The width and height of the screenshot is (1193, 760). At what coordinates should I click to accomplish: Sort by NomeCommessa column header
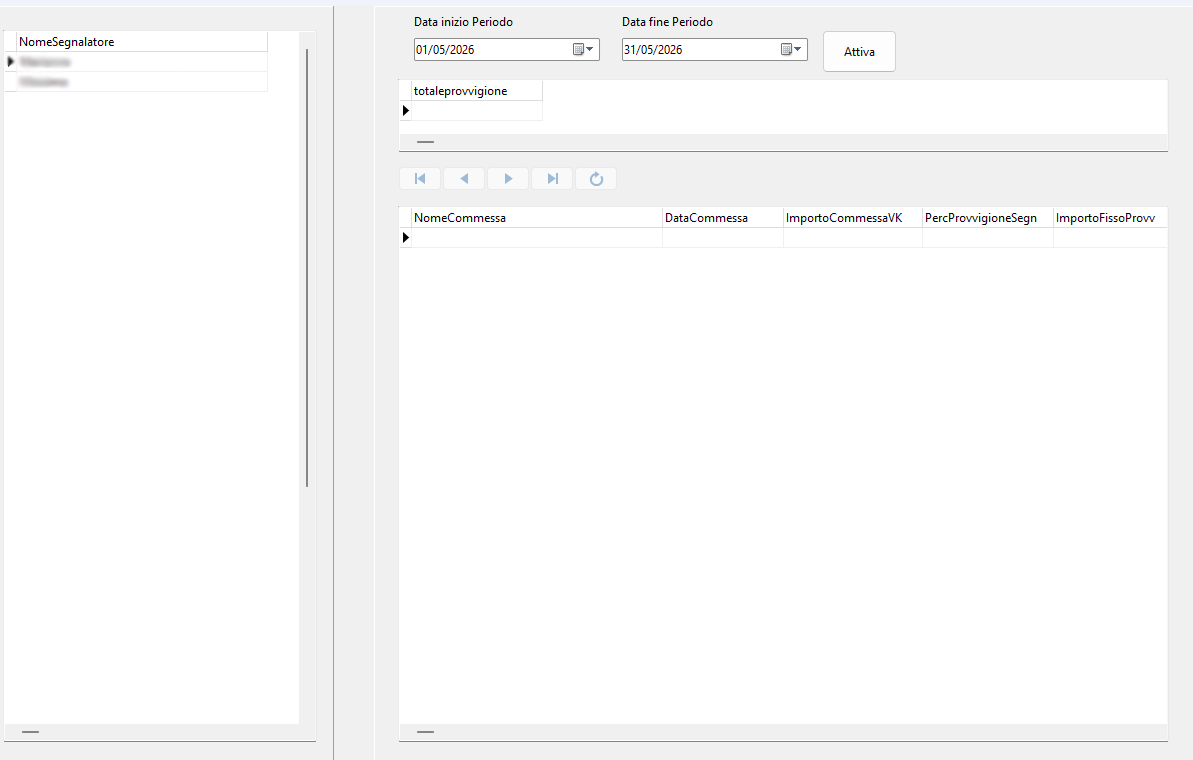click(536, 218)
